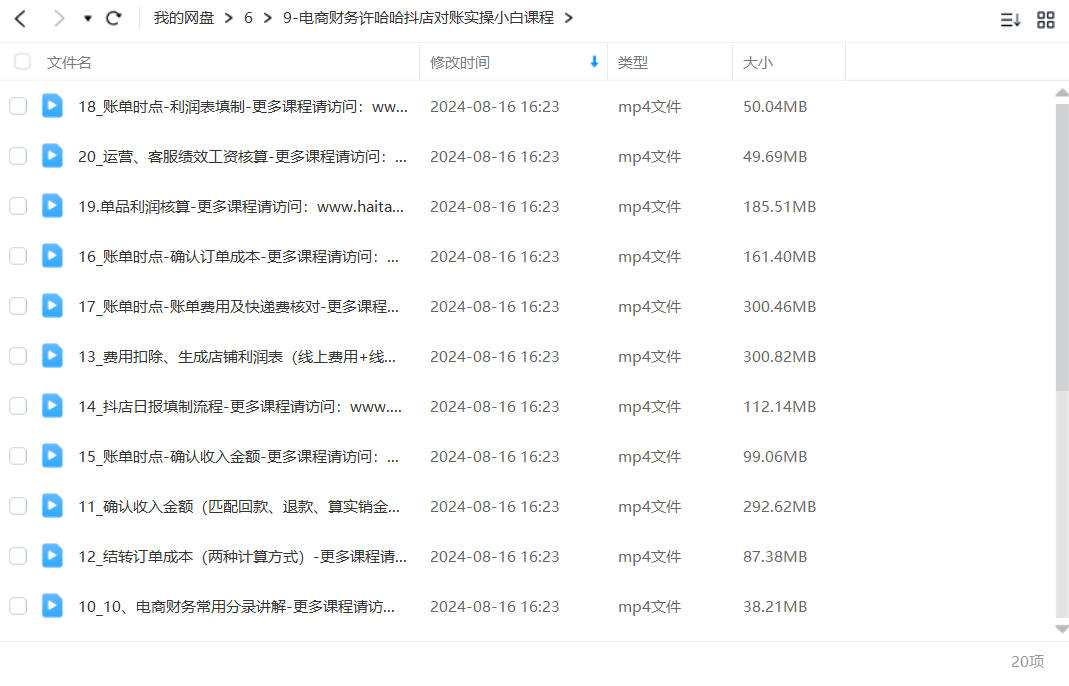The width and height of the screenshot is (1069, 686).
Task: Check the box for 17_账单时点-账单费用及快递费核对
Action: 18,306
